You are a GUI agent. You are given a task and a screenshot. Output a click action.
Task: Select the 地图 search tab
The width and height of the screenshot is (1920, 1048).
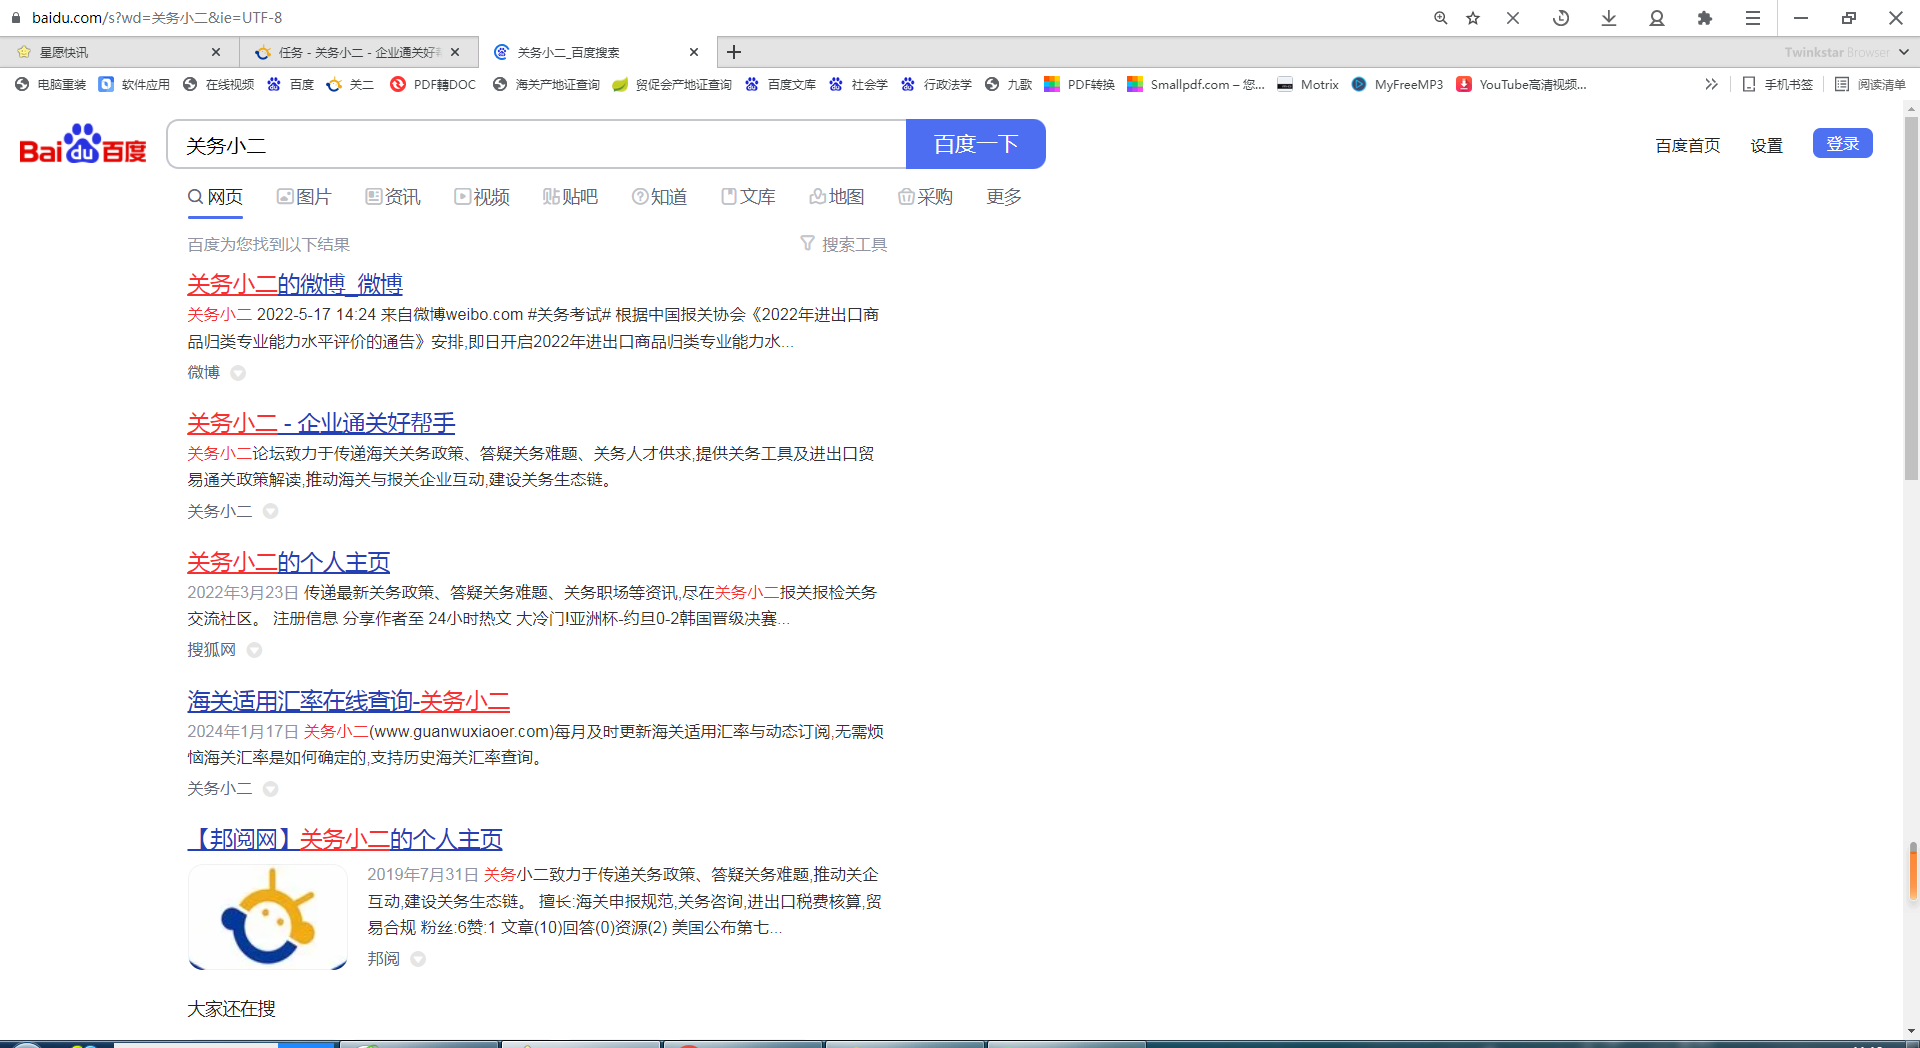(837, 197)
